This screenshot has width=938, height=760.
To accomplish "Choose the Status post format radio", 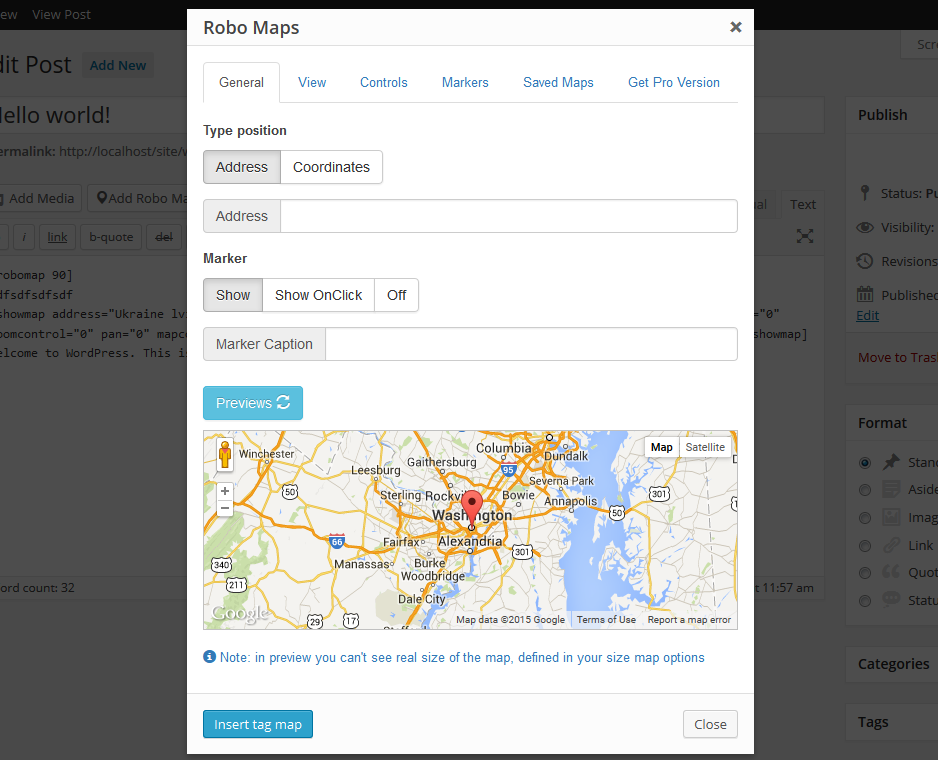I will coord(864,600).
